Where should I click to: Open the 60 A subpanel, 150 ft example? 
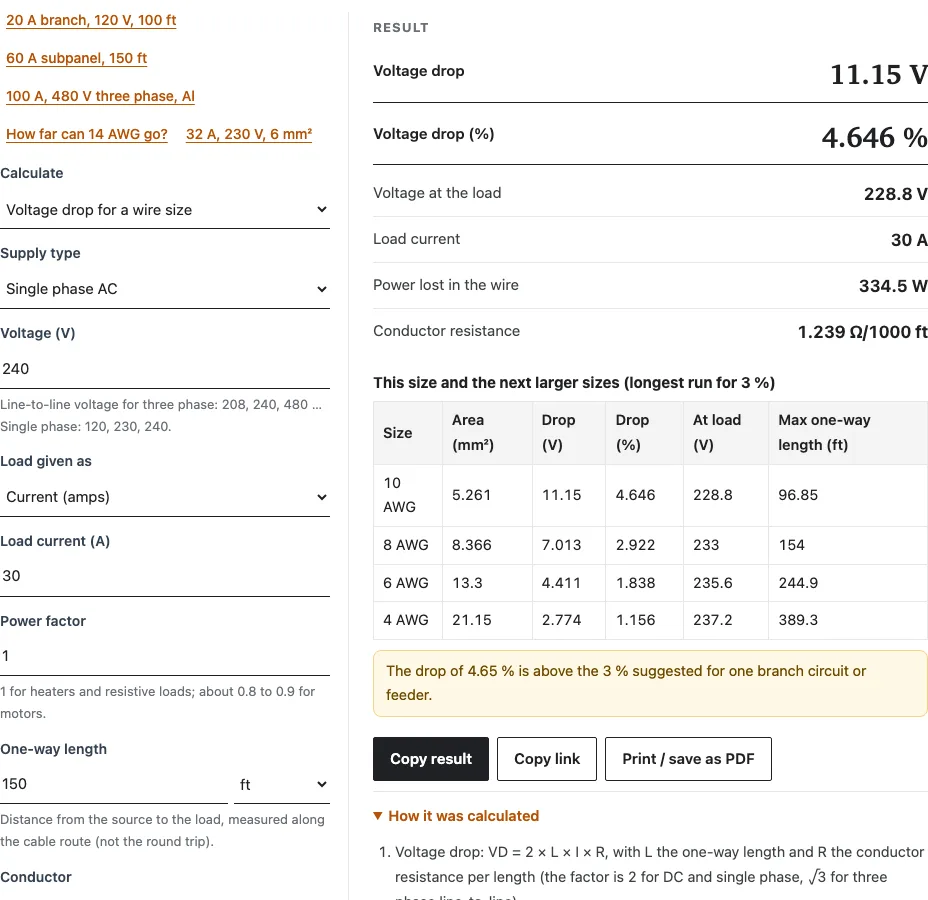tap(76, 58)
